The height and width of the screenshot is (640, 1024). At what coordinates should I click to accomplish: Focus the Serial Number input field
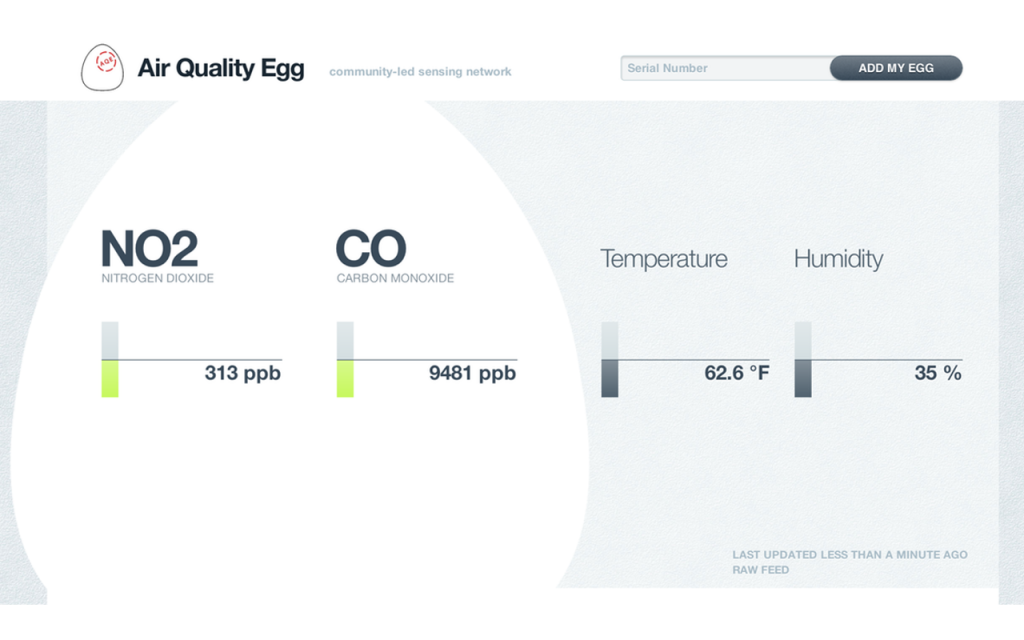click(726, 68)
